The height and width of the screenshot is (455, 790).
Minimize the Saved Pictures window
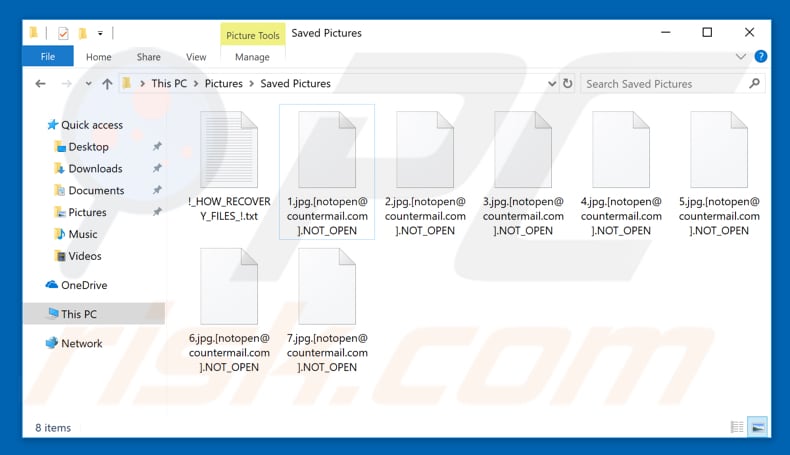[666, 32]
